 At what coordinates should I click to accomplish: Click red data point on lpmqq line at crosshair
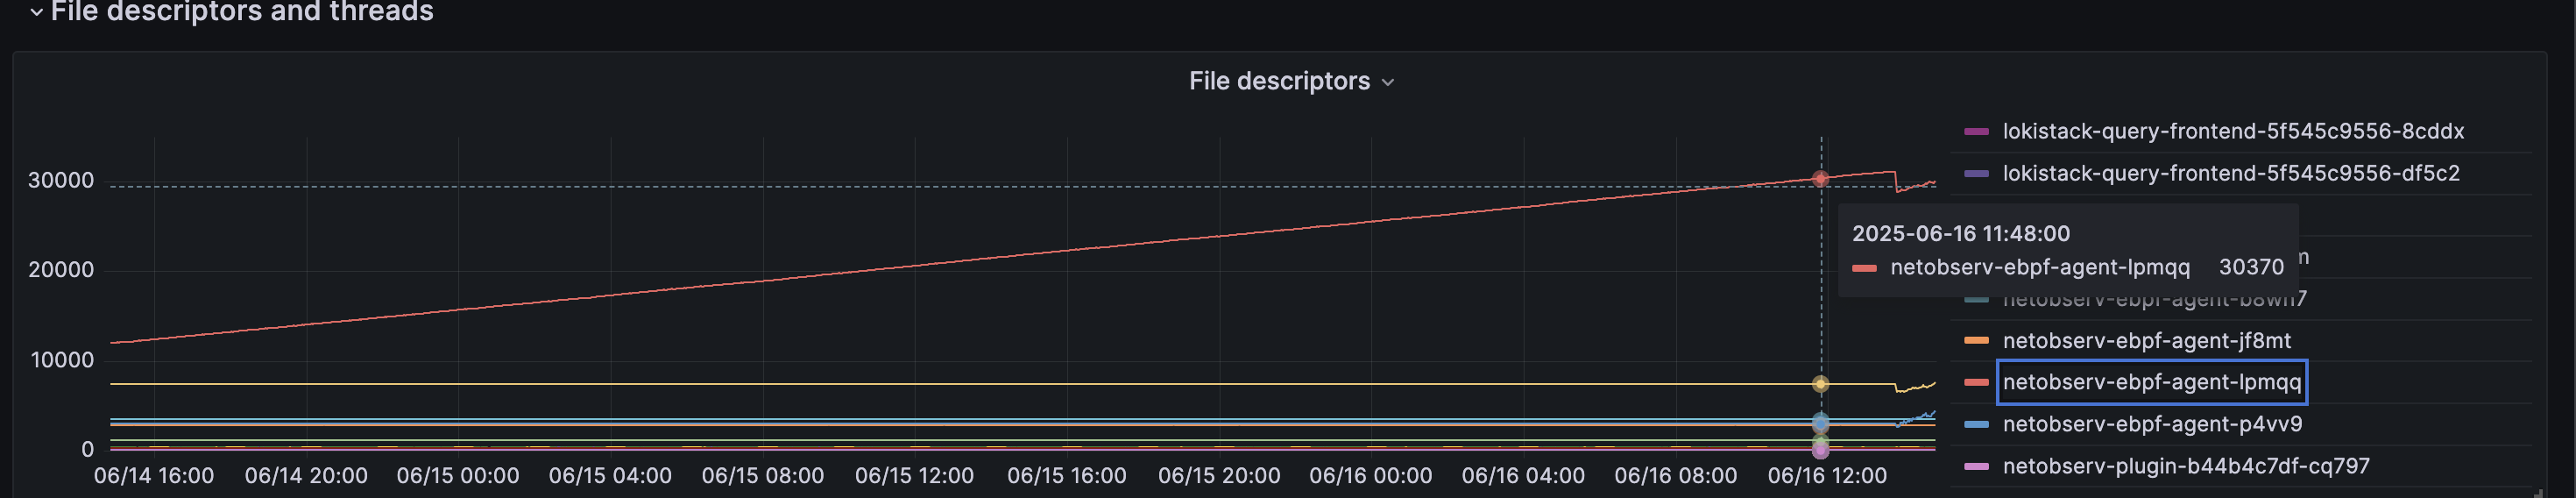pos(1820,178)
